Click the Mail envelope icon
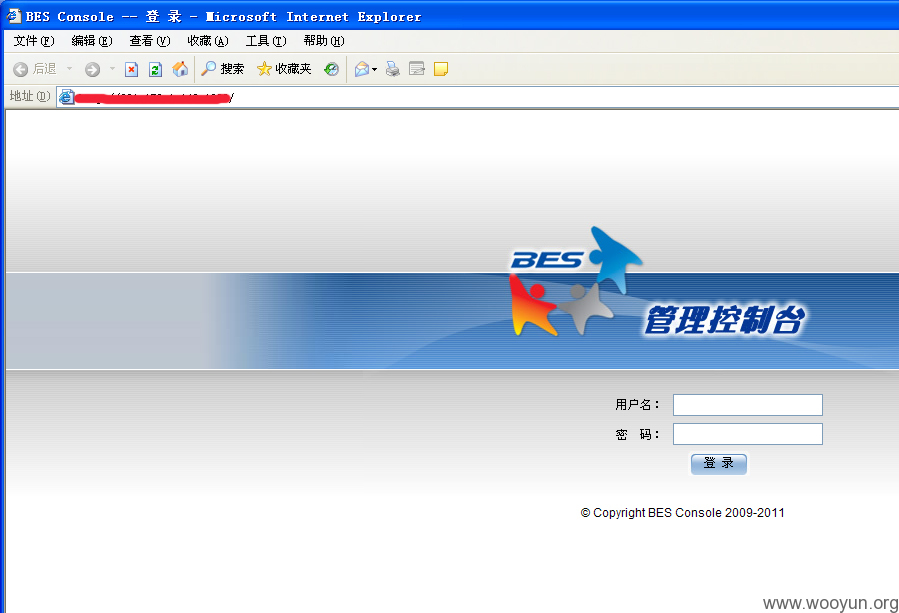This screenshot has width=899, height=613. pos(362,69)
